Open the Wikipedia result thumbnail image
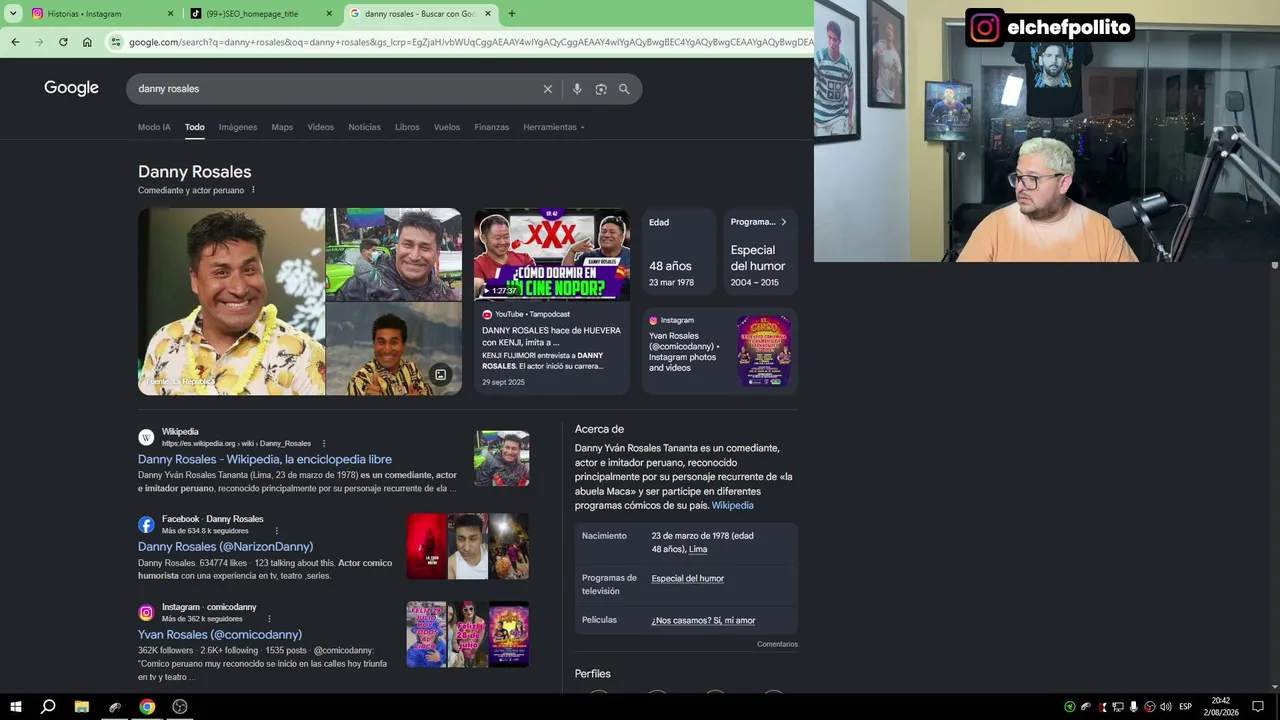This screenshot has height=720, width=1280. 502,459
